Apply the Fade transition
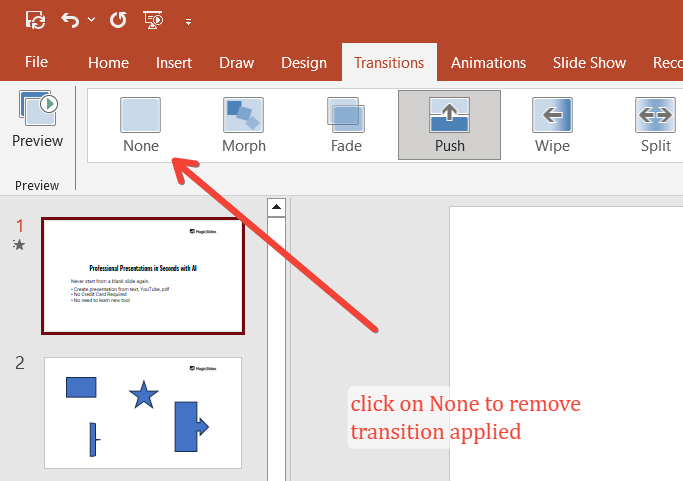Image resolution: width=683 pixels, height=481 pixels. pos(346,125)
